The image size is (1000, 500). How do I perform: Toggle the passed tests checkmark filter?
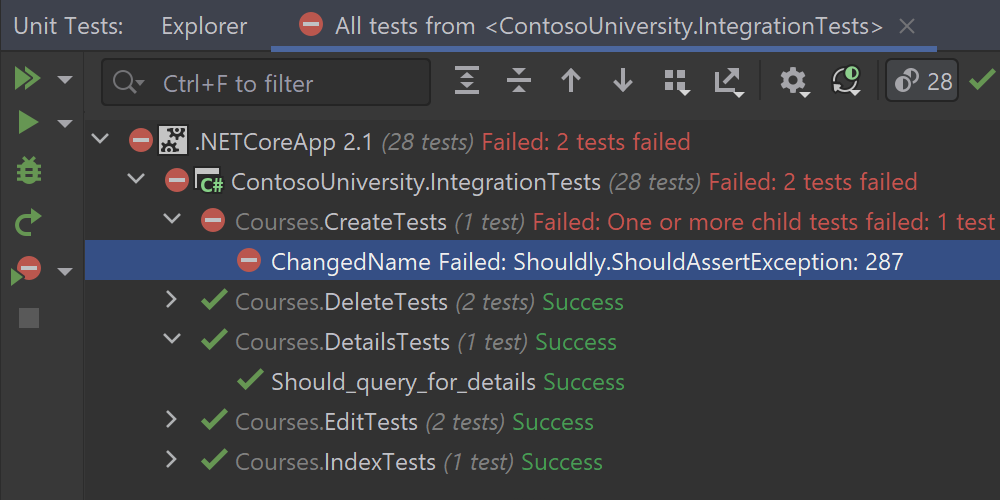pos(982,79)
